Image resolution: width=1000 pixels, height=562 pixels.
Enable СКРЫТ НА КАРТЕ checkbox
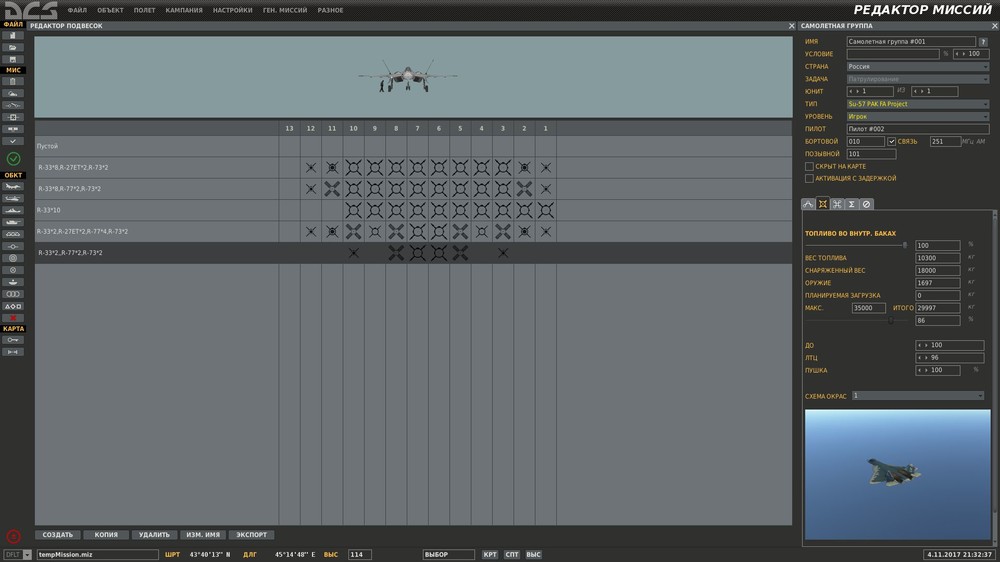pyautogui.click(x=809, y=166)
